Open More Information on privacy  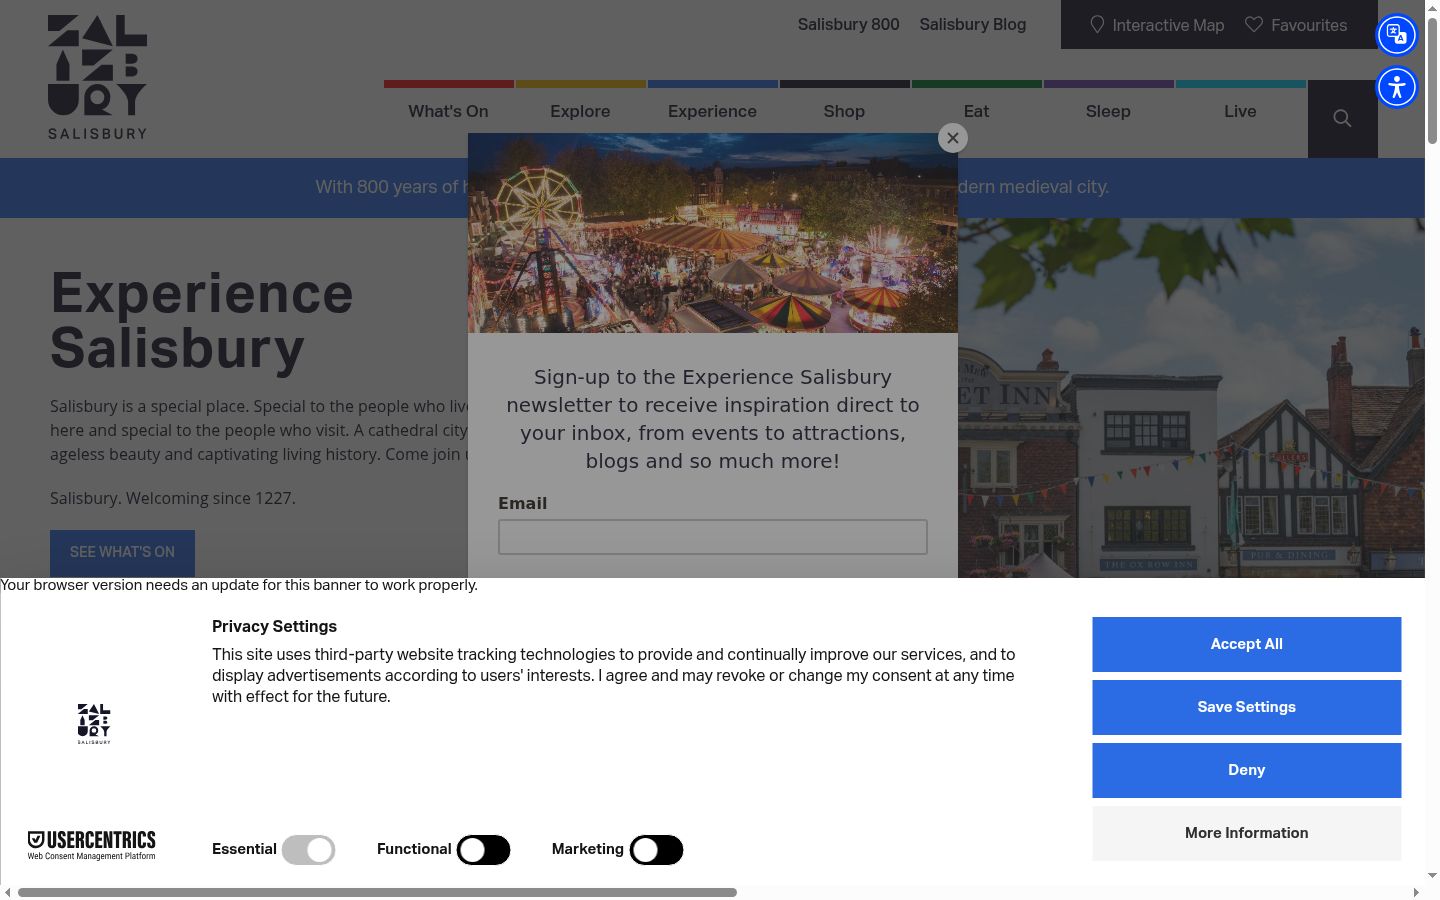pos(1246,833)
